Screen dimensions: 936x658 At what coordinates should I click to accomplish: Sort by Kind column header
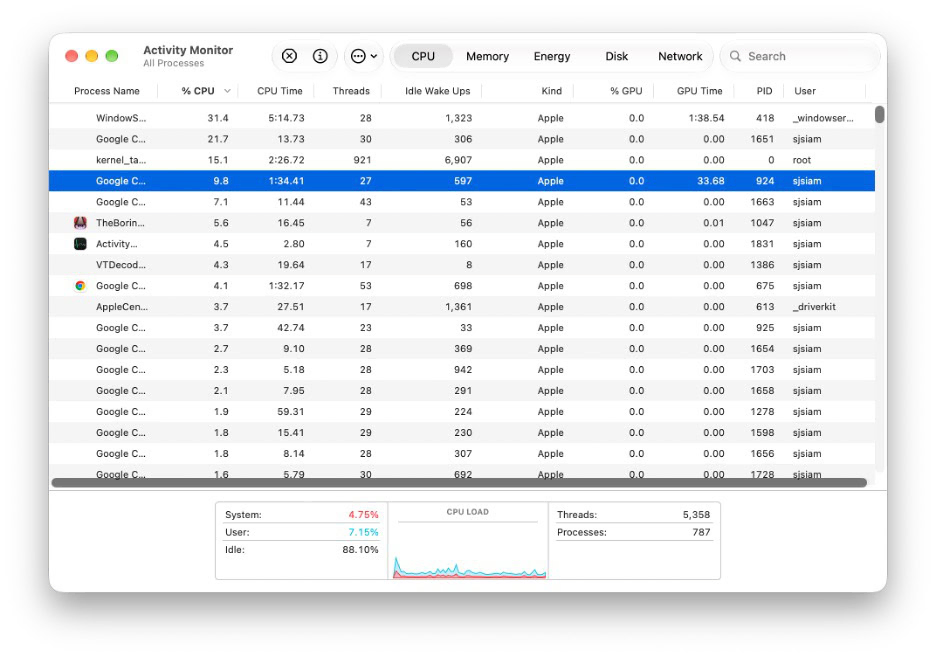552,91
